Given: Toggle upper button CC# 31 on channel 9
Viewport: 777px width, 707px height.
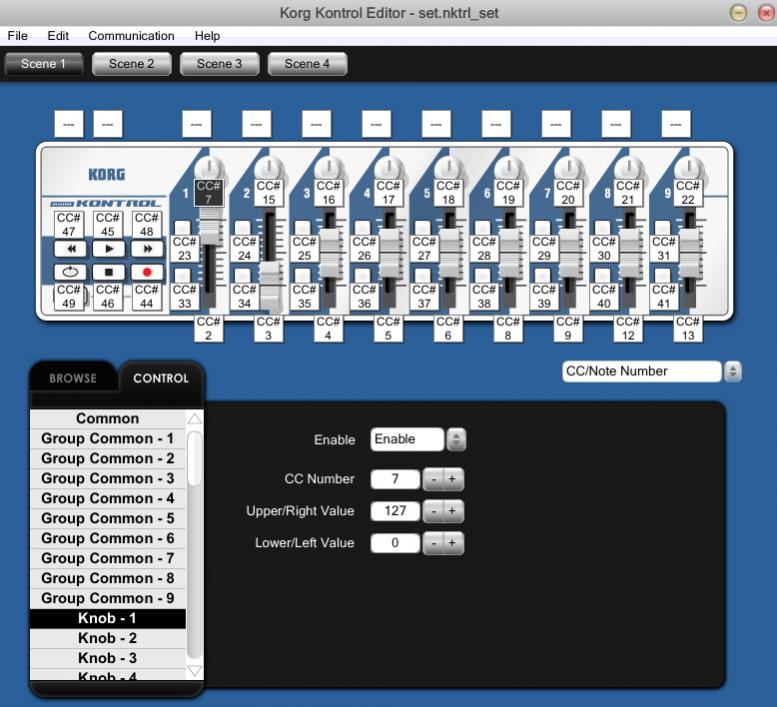Looking at the screenshot, I should [x=665, y=249].
